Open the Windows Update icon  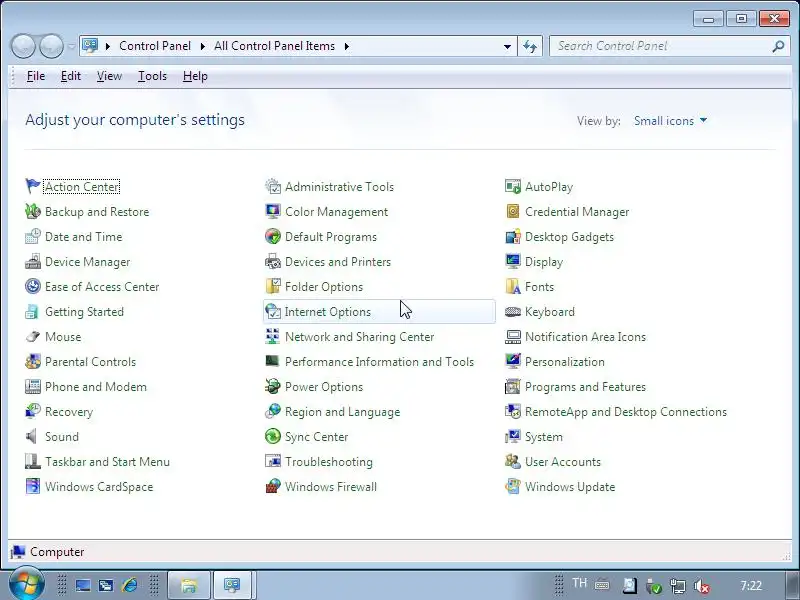513,486
